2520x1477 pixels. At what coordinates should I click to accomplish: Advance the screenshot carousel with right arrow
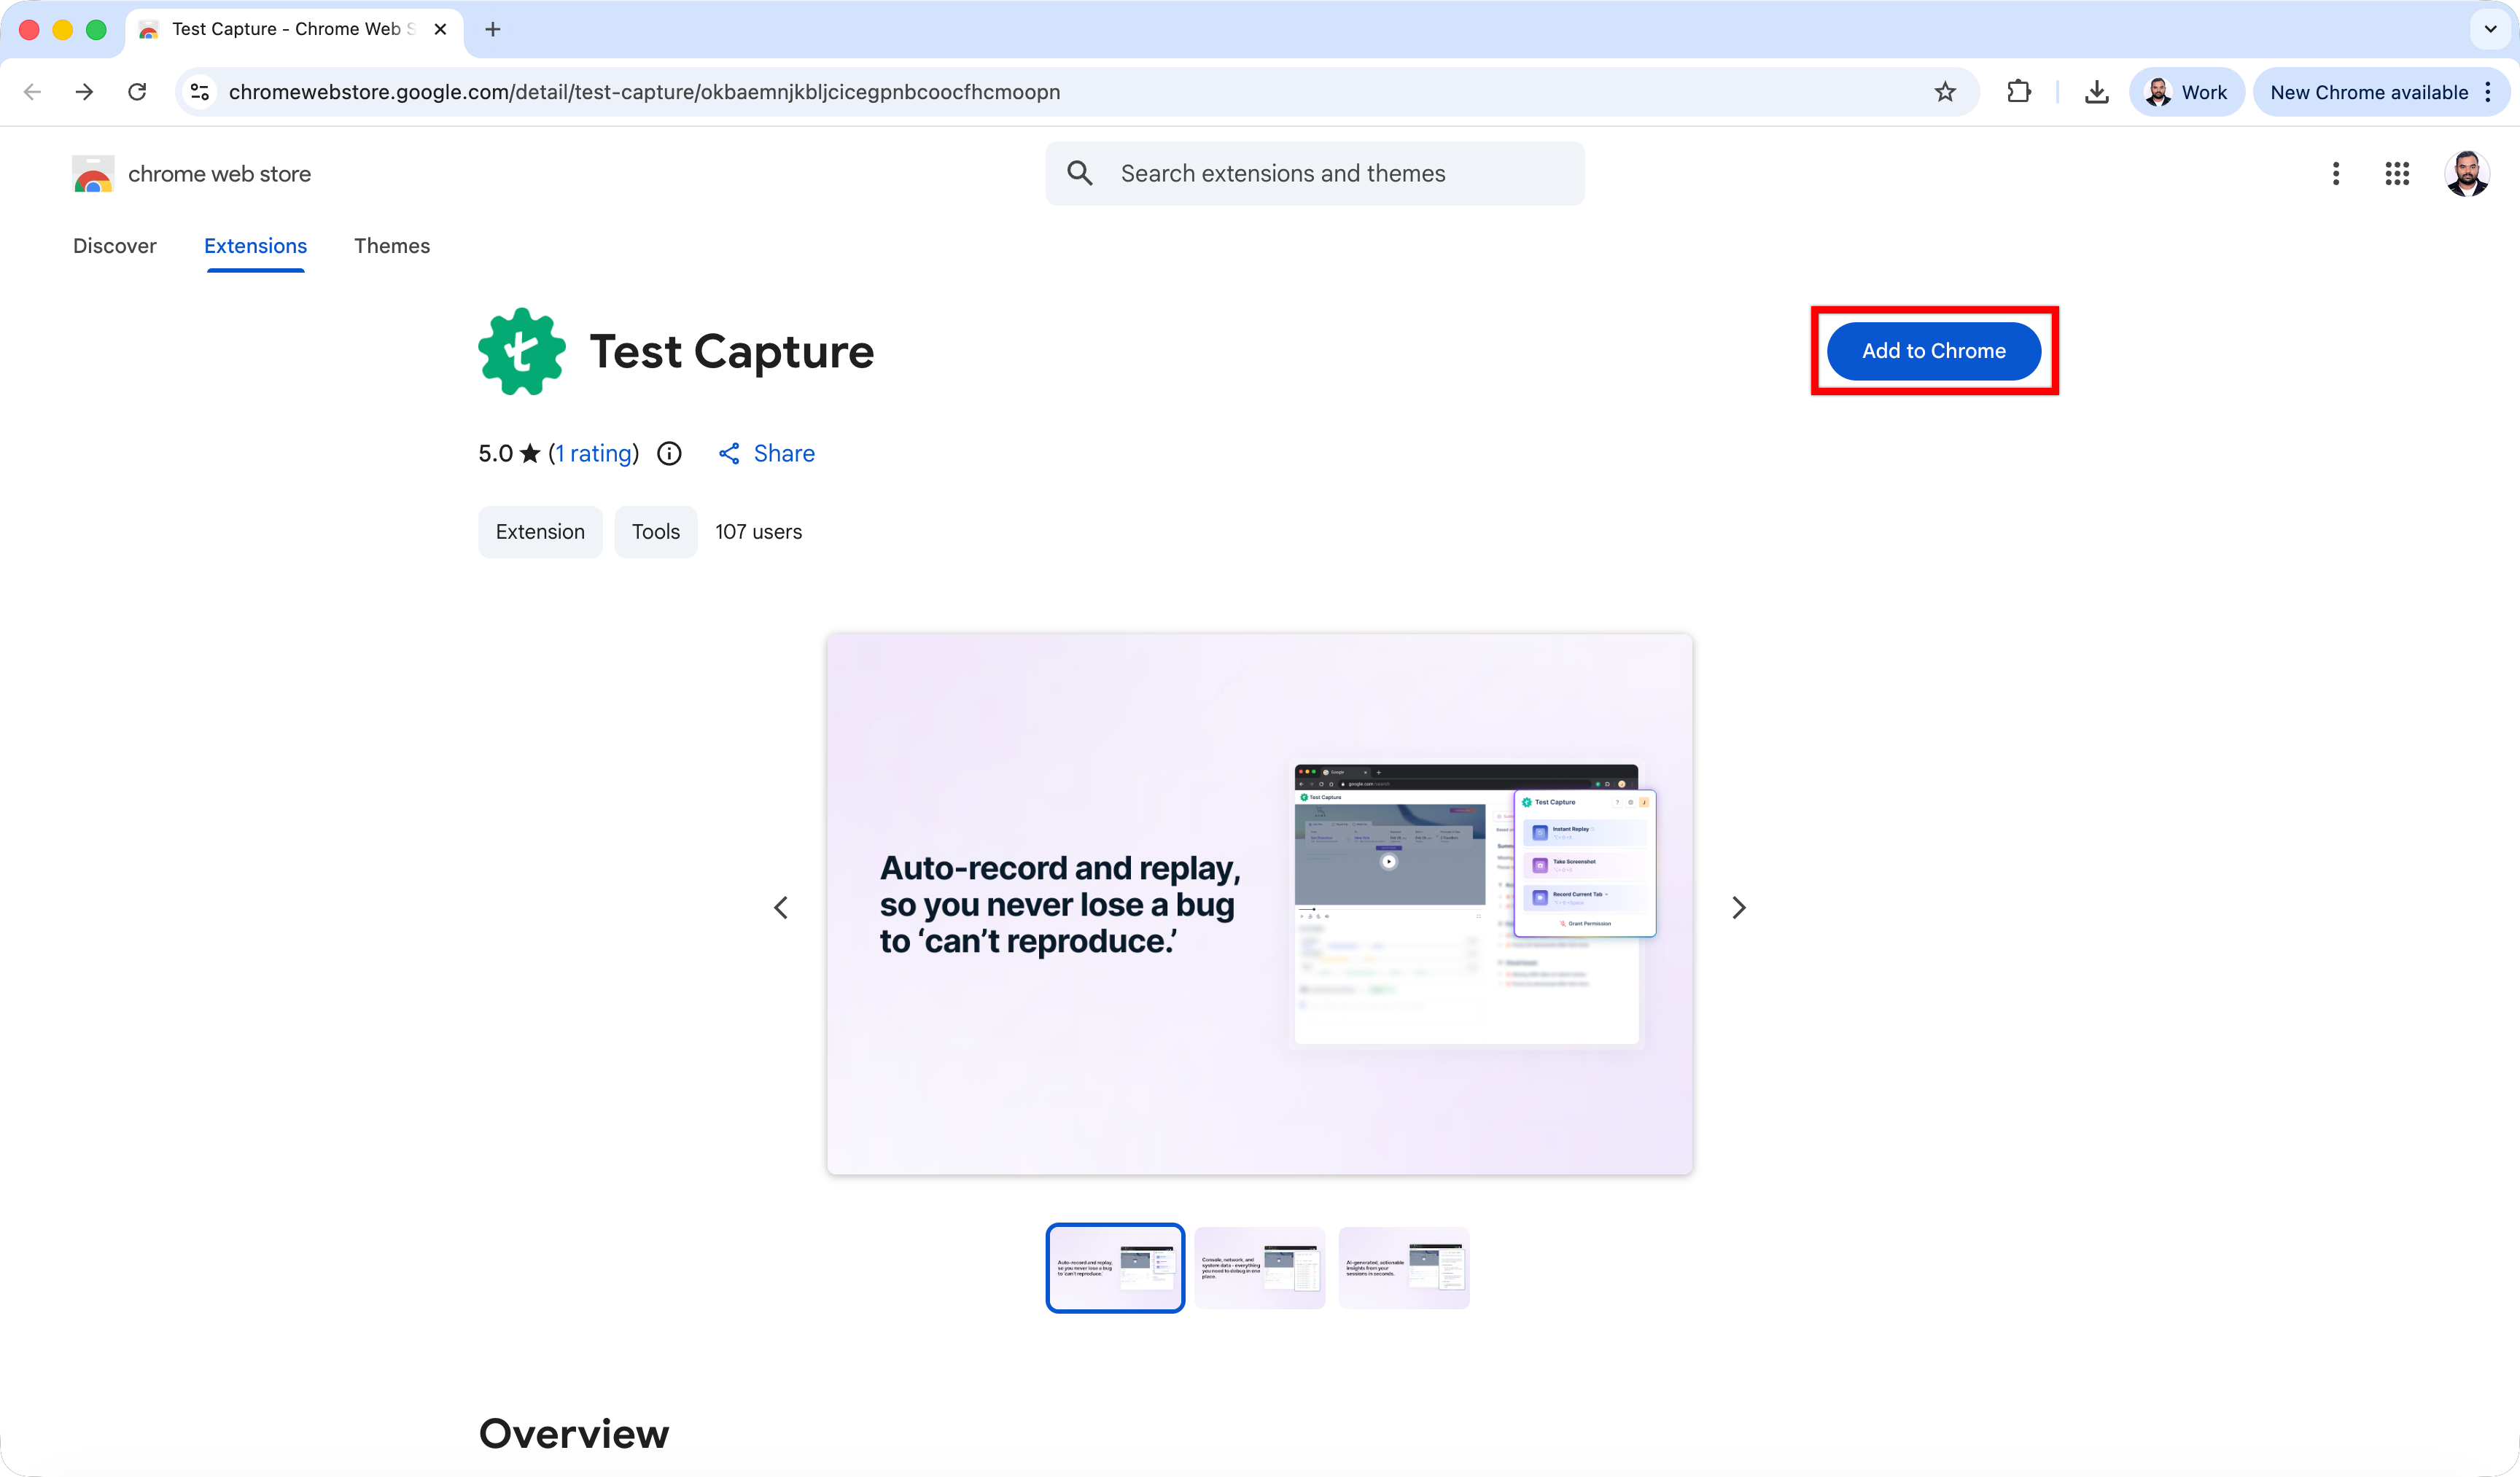pyautogui.click(x=1739, y=907)
